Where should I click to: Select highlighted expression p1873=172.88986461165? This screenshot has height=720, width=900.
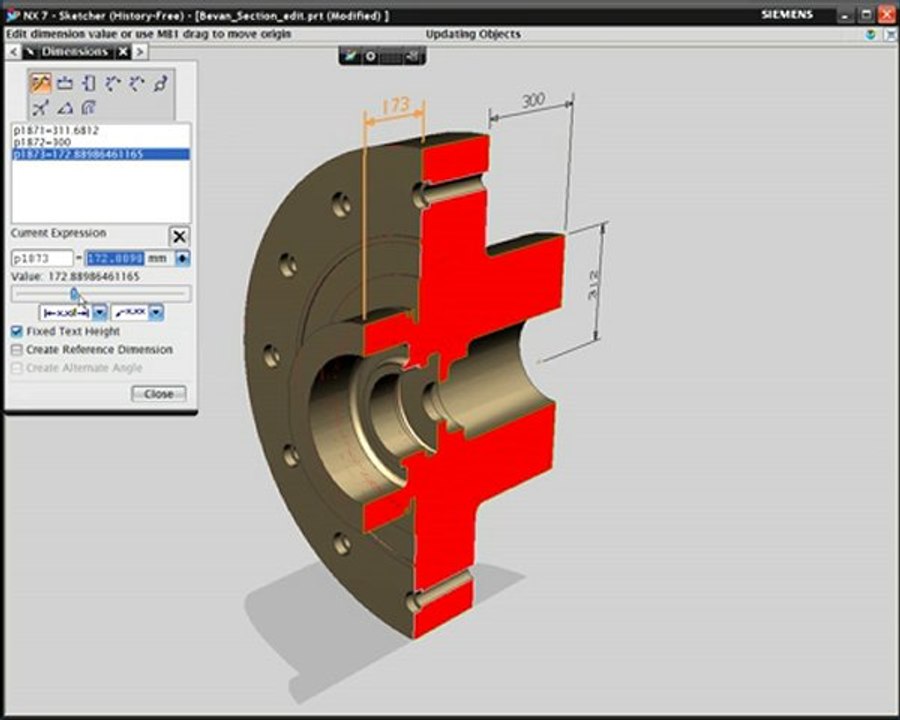point(100,154)
